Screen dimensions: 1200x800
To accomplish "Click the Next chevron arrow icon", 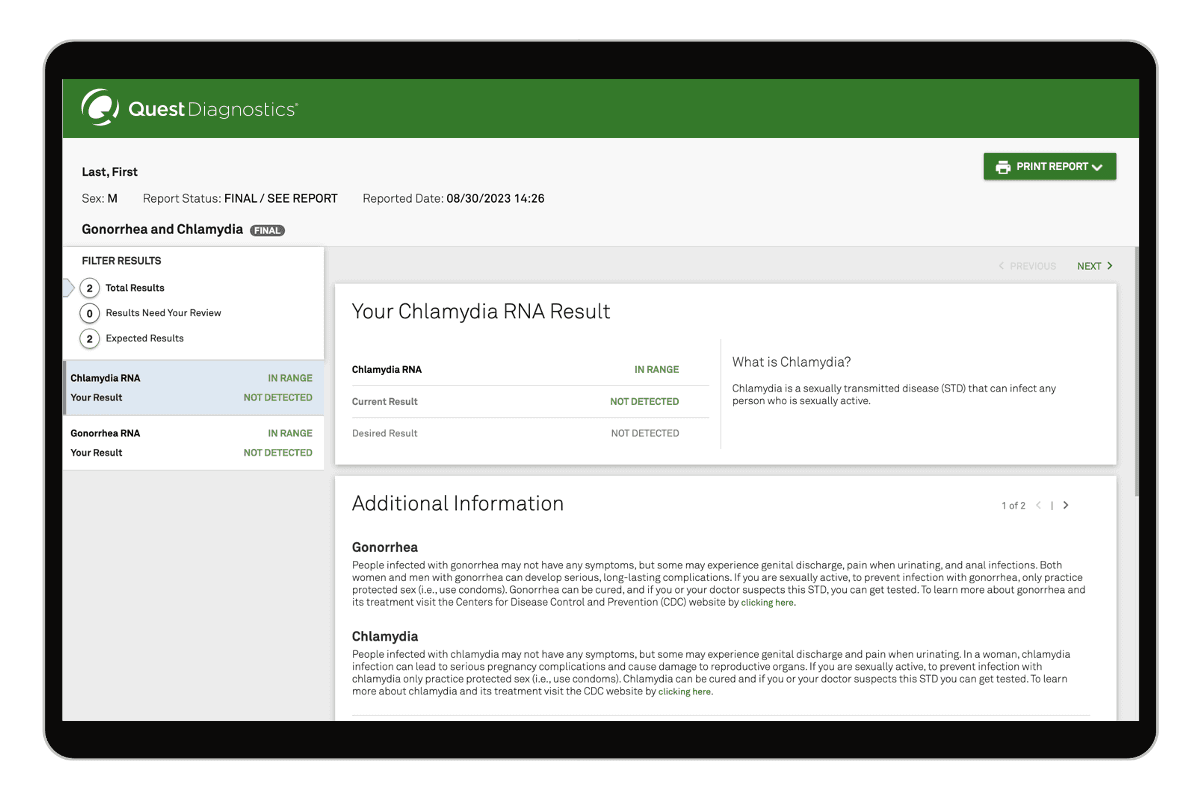I will (x=1110, y=266).
